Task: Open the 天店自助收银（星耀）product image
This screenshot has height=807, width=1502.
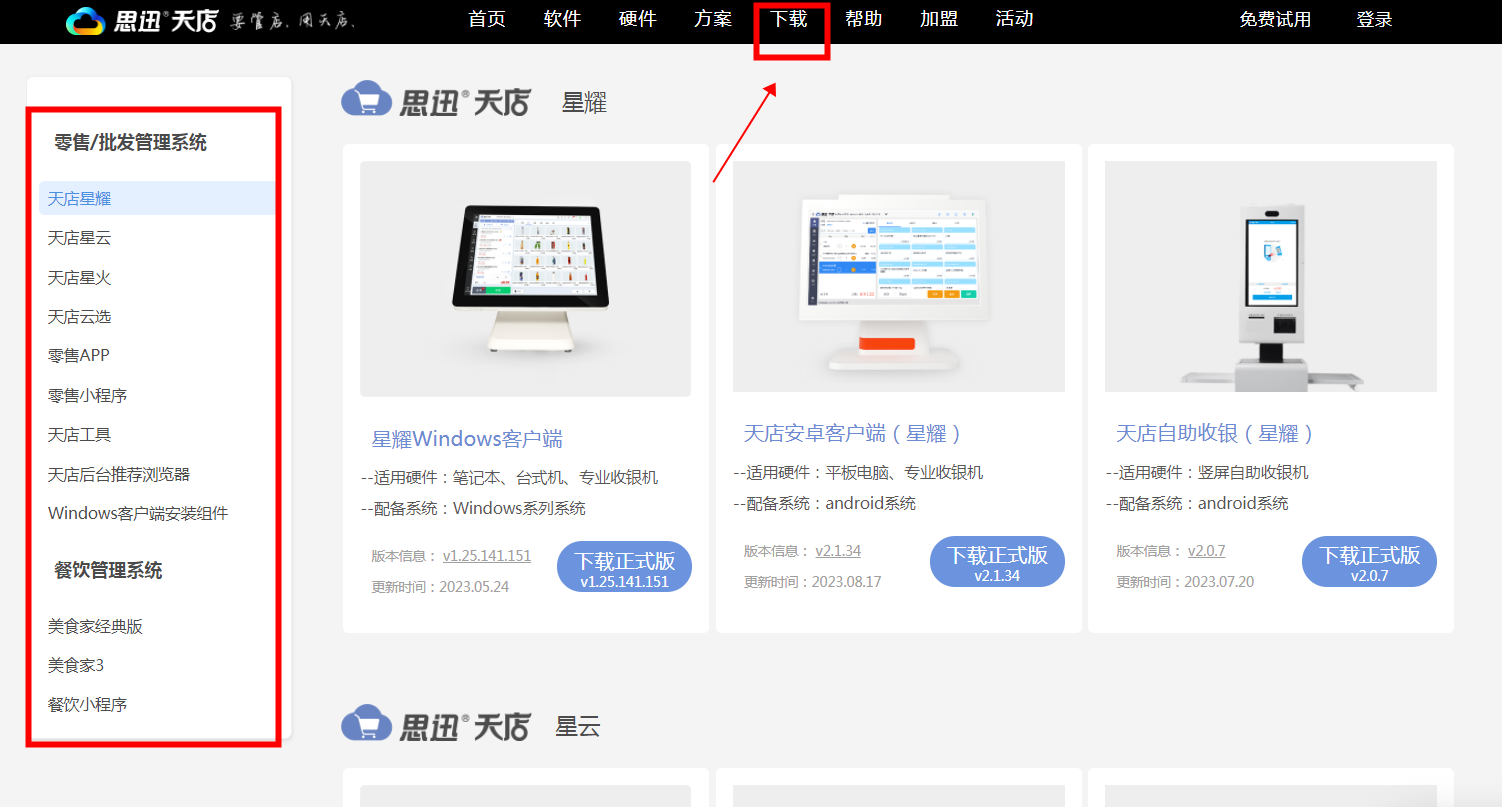Action: (1270, 276)
